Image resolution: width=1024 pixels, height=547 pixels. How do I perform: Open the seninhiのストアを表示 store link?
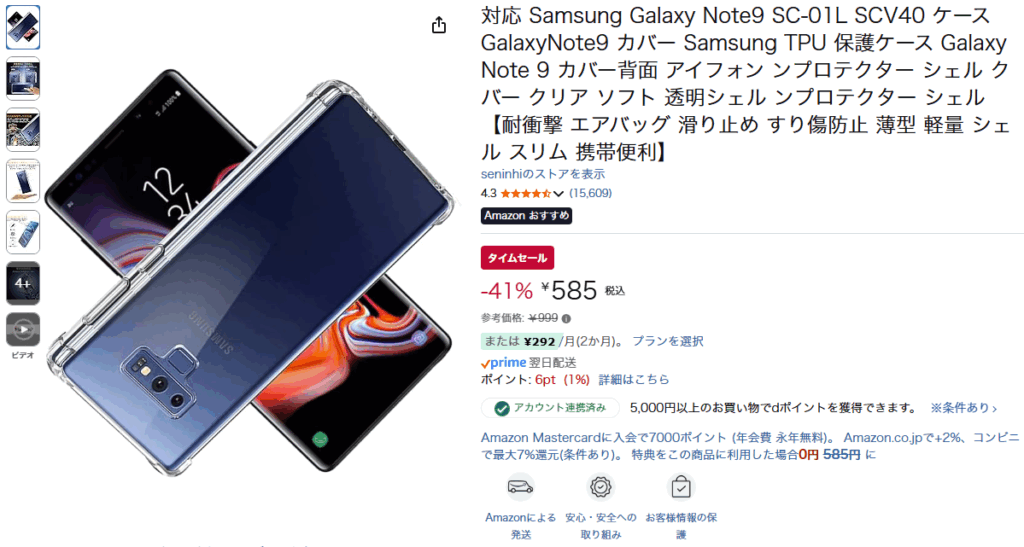pos(543,174)
